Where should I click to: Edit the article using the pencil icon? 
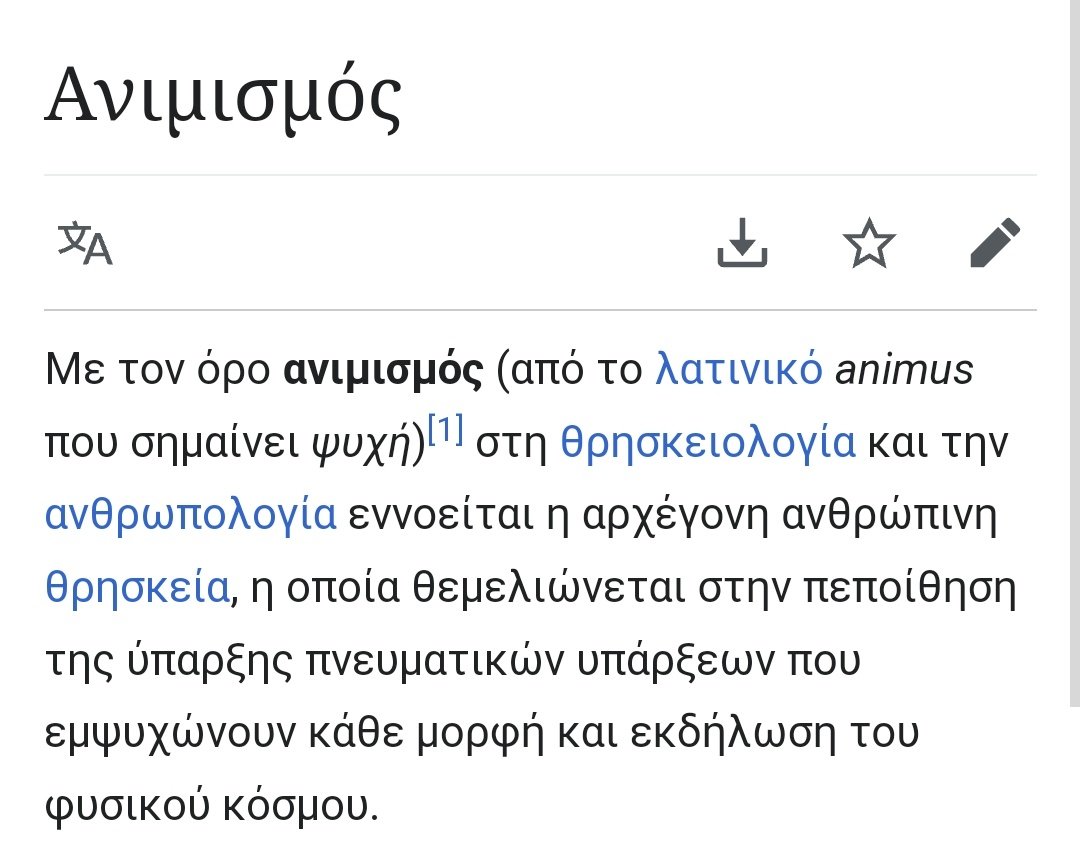coord(996,244)
